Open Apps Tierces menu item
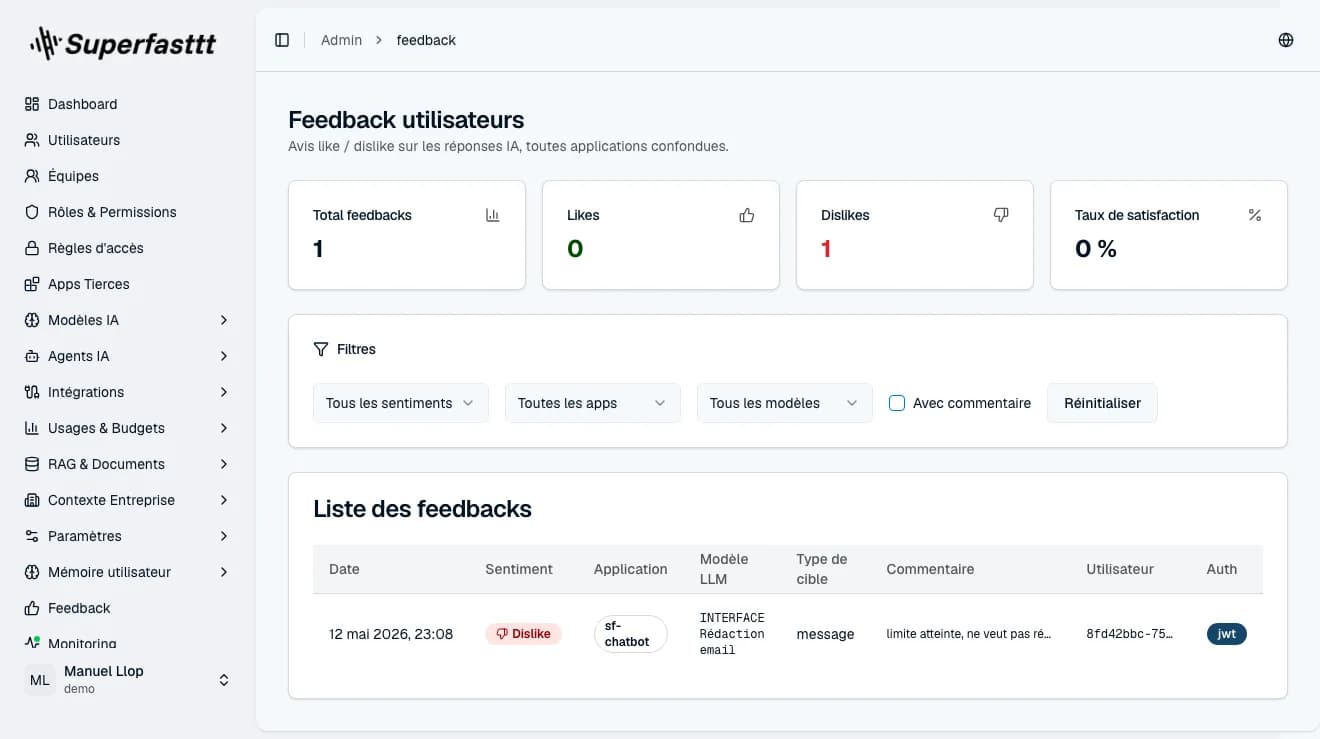 [x=128, y=284]
